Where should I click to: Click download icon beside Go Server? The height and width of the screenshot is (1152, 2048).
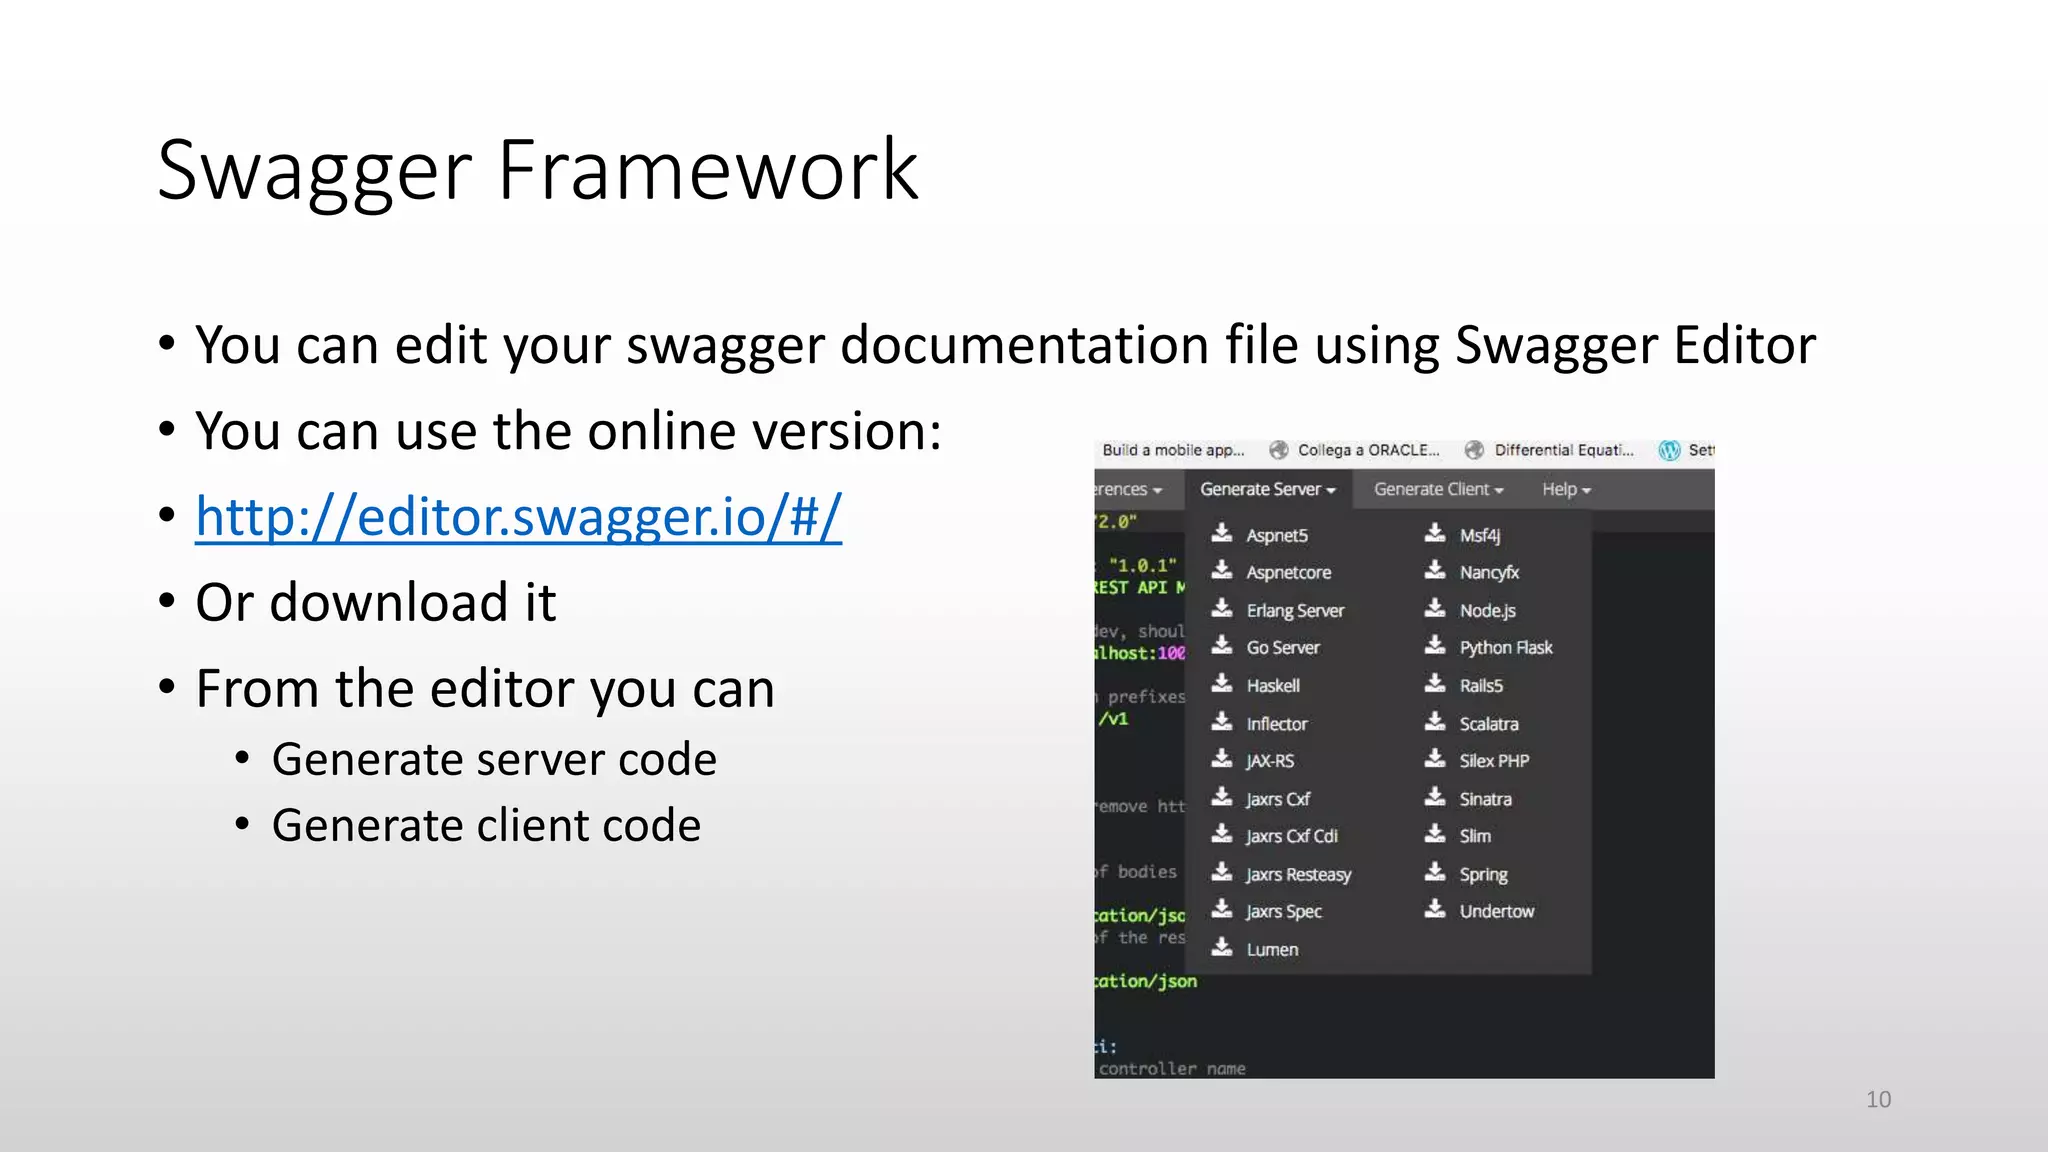point(1222,645)
